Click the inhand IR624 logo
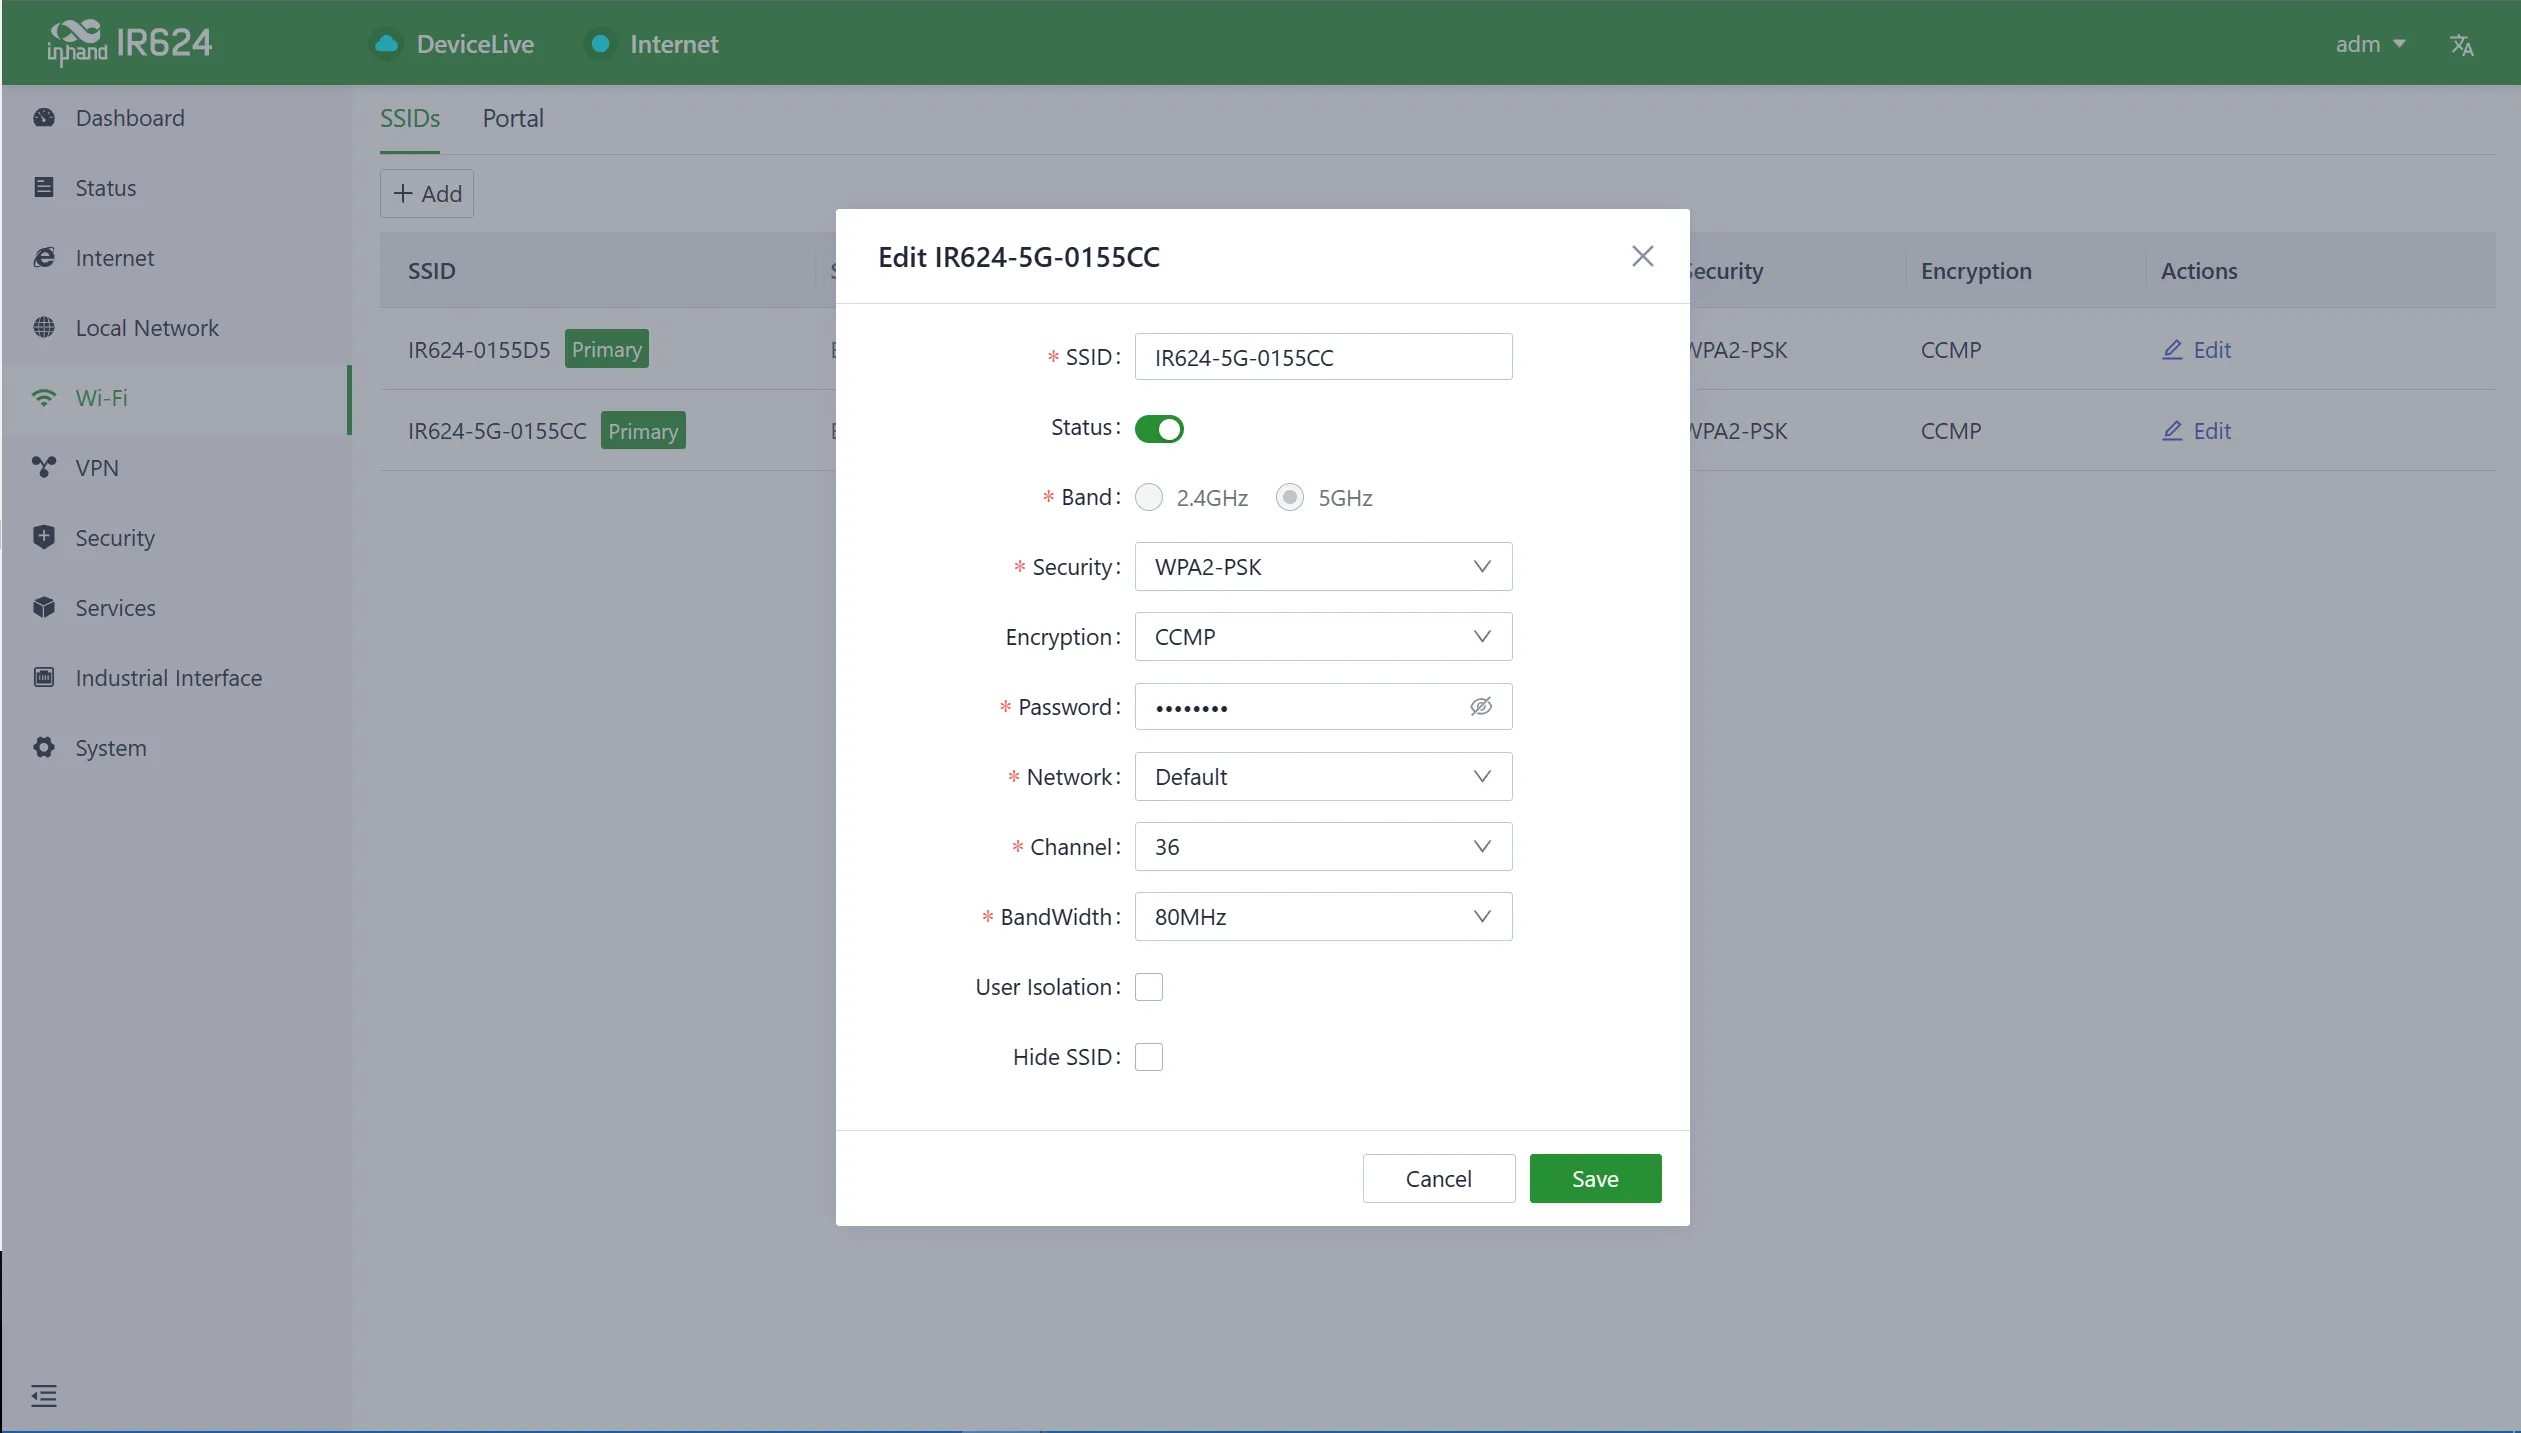Image resolution: width=2521 pixels, height=1433 pixels. tap(130, 43)
